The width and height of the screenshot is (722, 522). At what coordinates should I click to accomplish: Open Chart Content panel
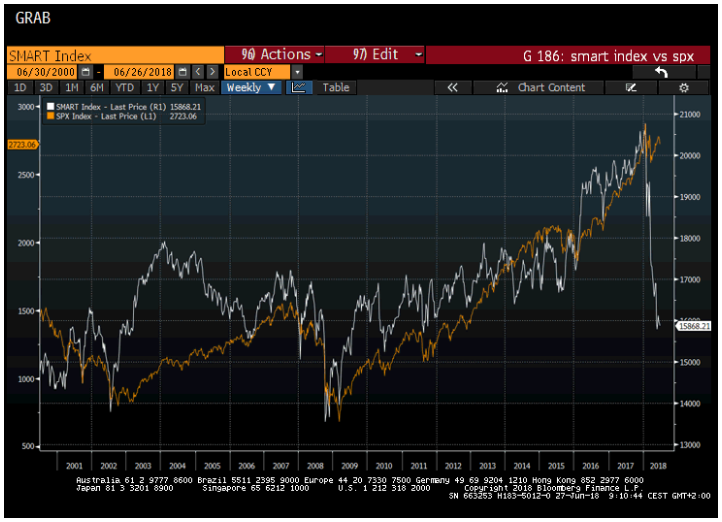(540, 87)
